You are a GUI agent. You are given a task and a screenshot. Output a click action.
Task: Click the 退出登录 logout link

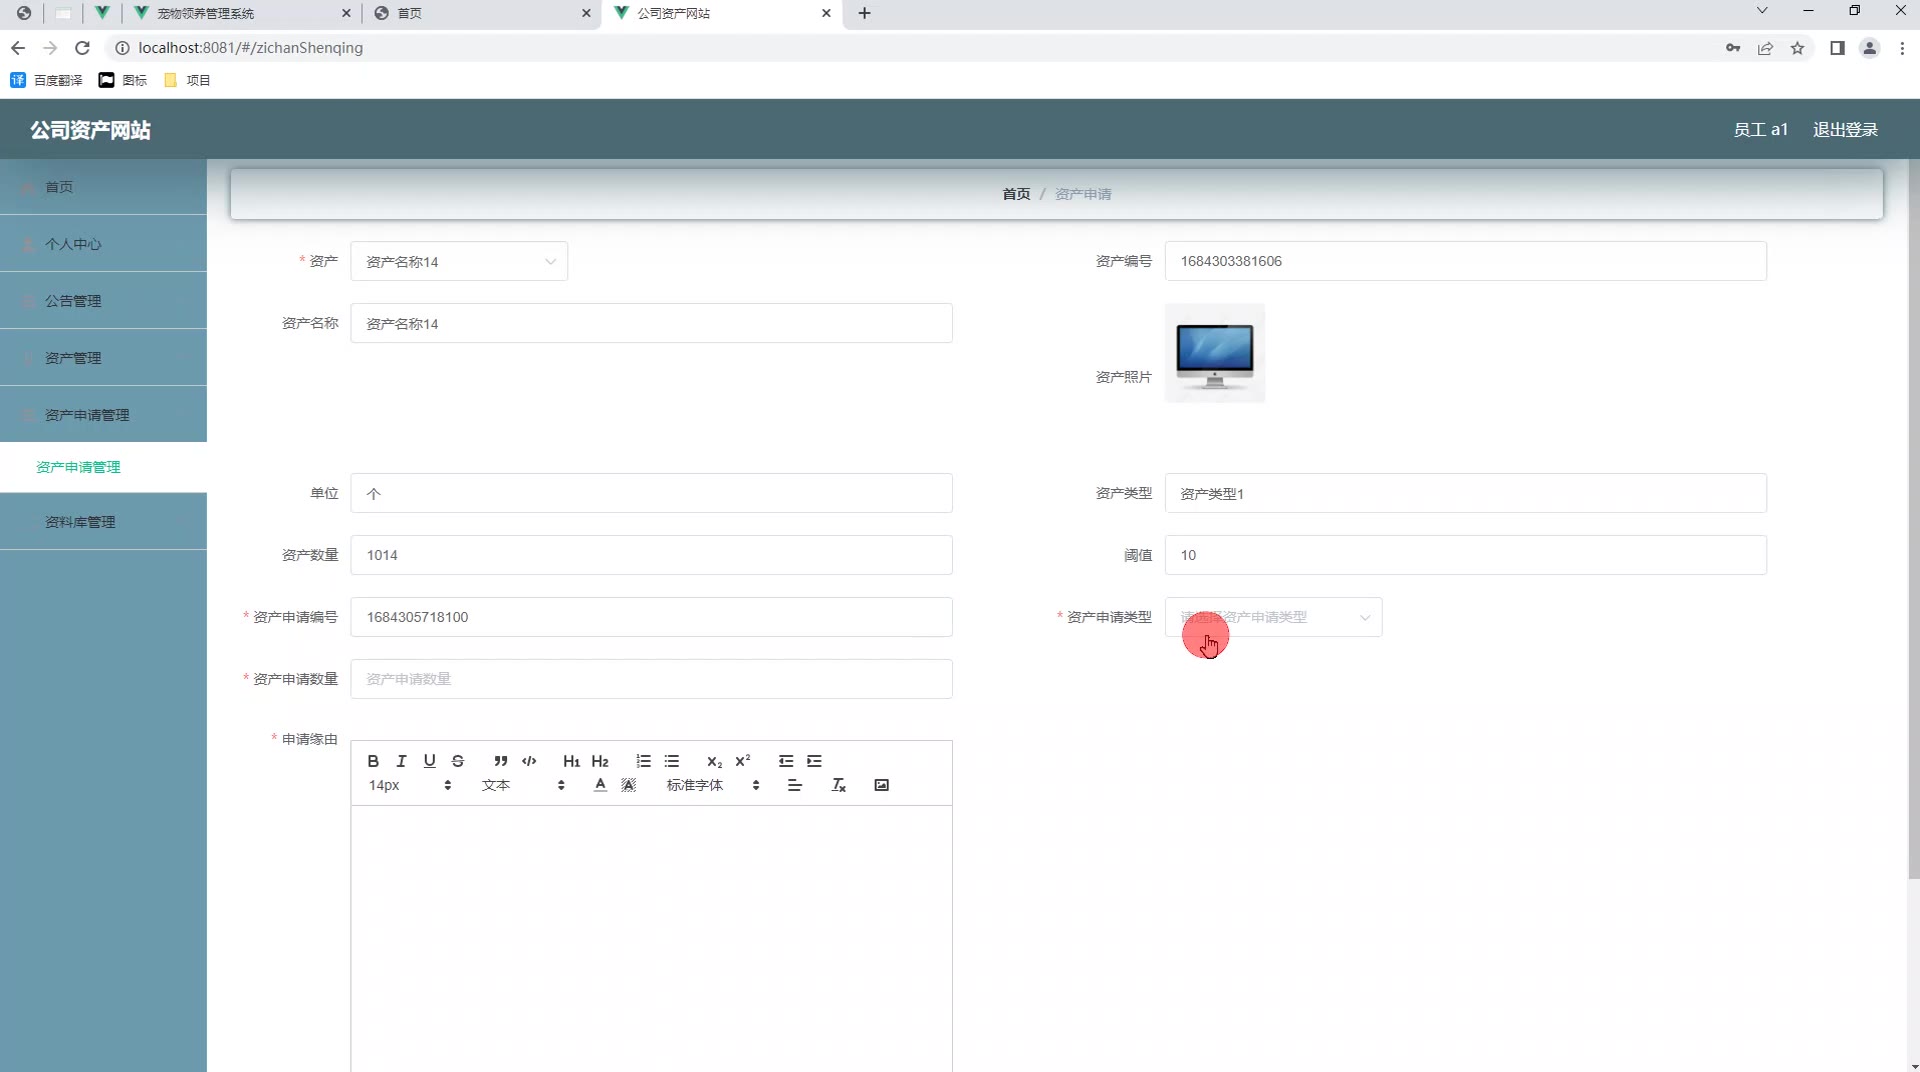(1845, 130)
